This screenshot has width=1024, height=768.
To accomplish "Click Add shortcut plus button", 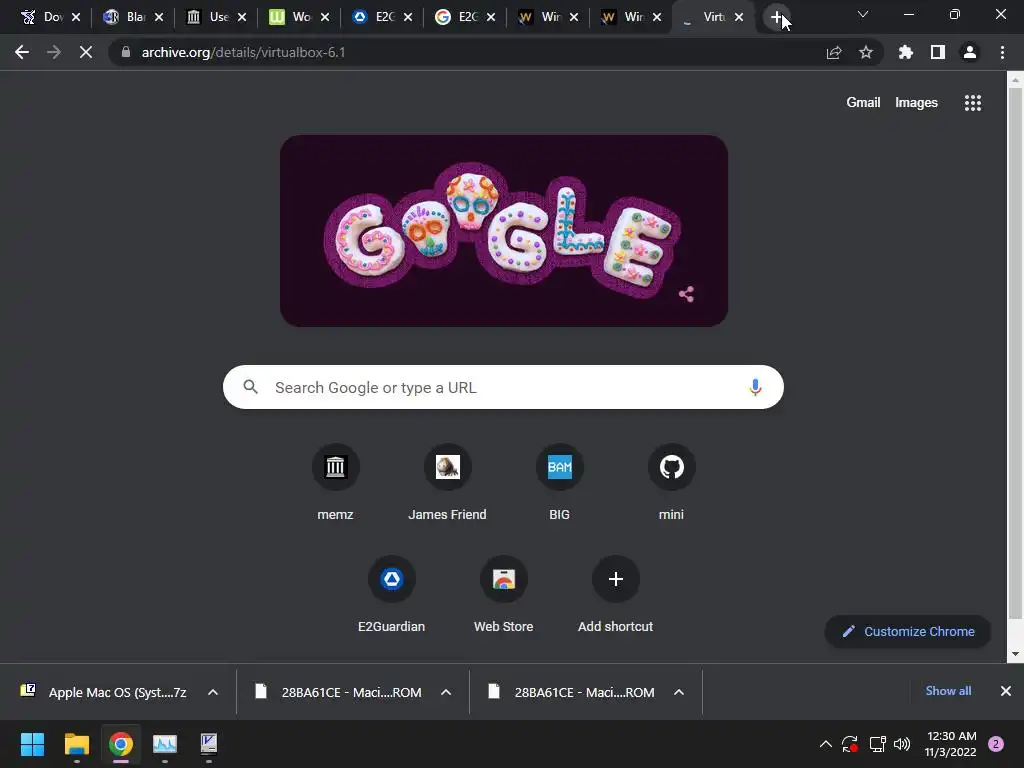I will 615,579.
